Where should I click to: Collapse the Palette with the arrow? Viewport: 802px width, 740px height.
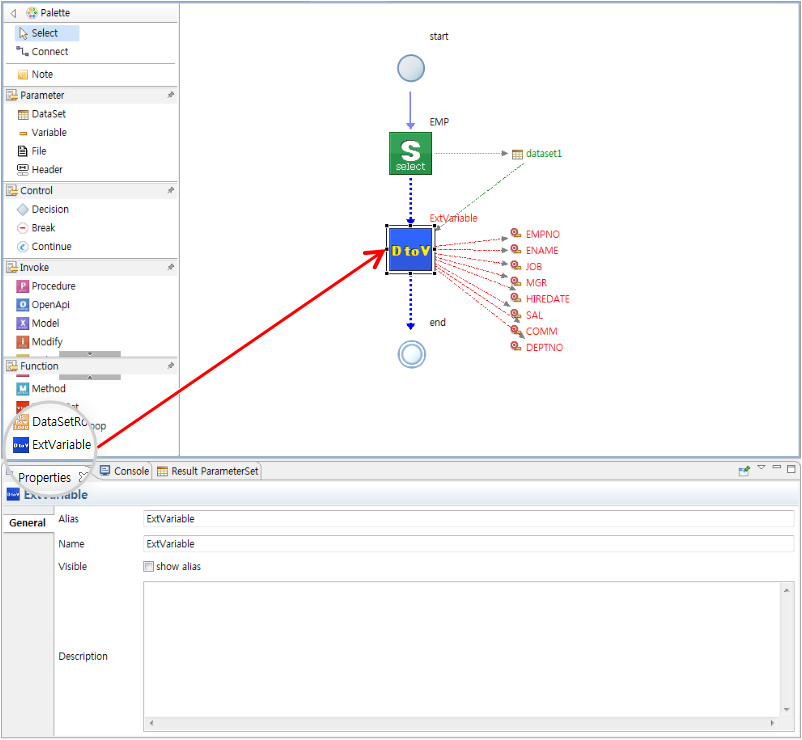pos(12,13)
